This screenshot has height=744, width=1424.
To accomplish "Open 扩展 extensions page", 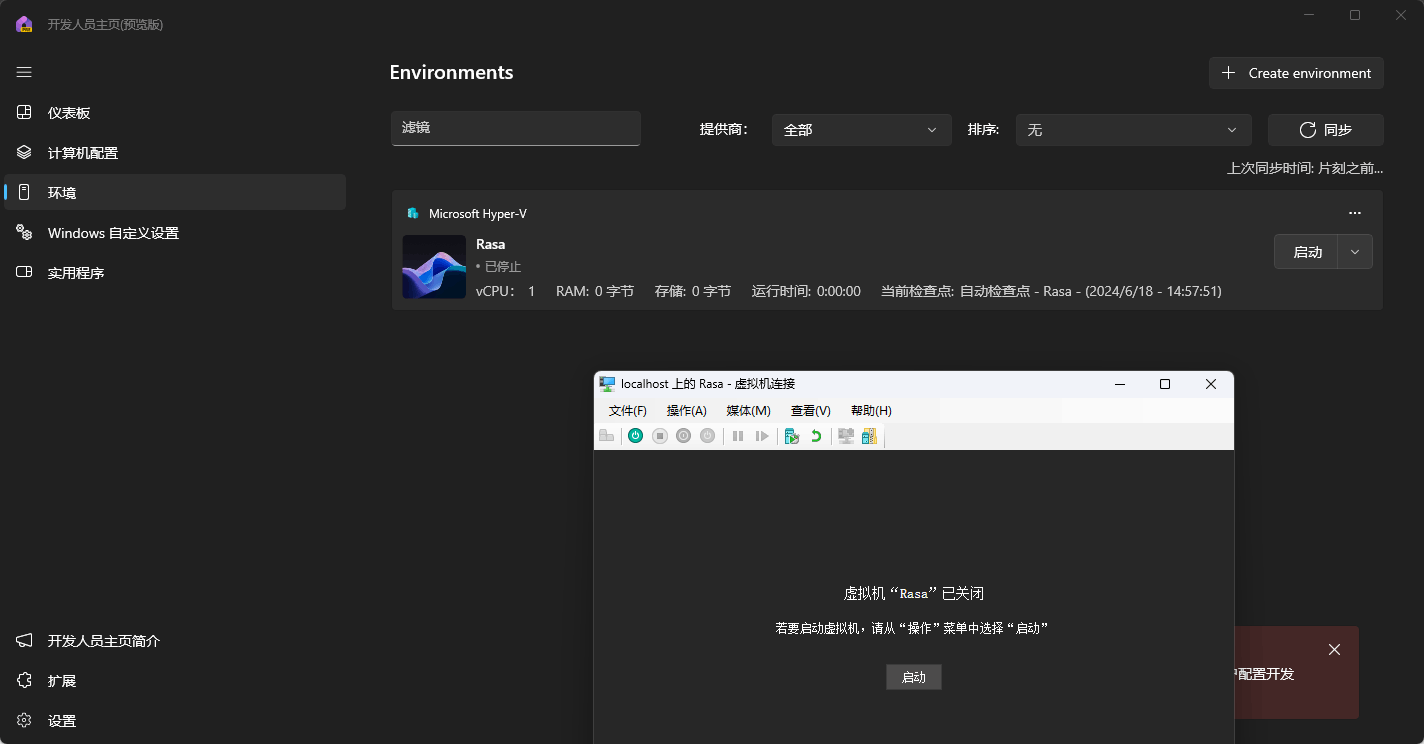I will pos(175,681).
